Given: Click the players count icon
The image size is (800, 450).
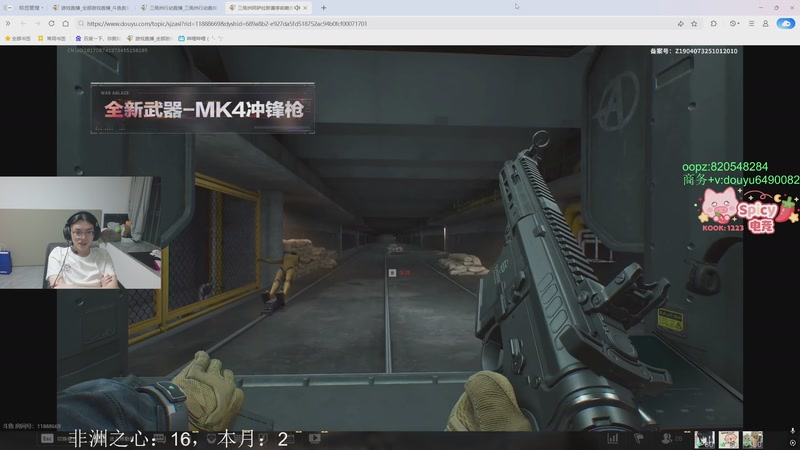Looking at the screenshot, I should point(671,438).
